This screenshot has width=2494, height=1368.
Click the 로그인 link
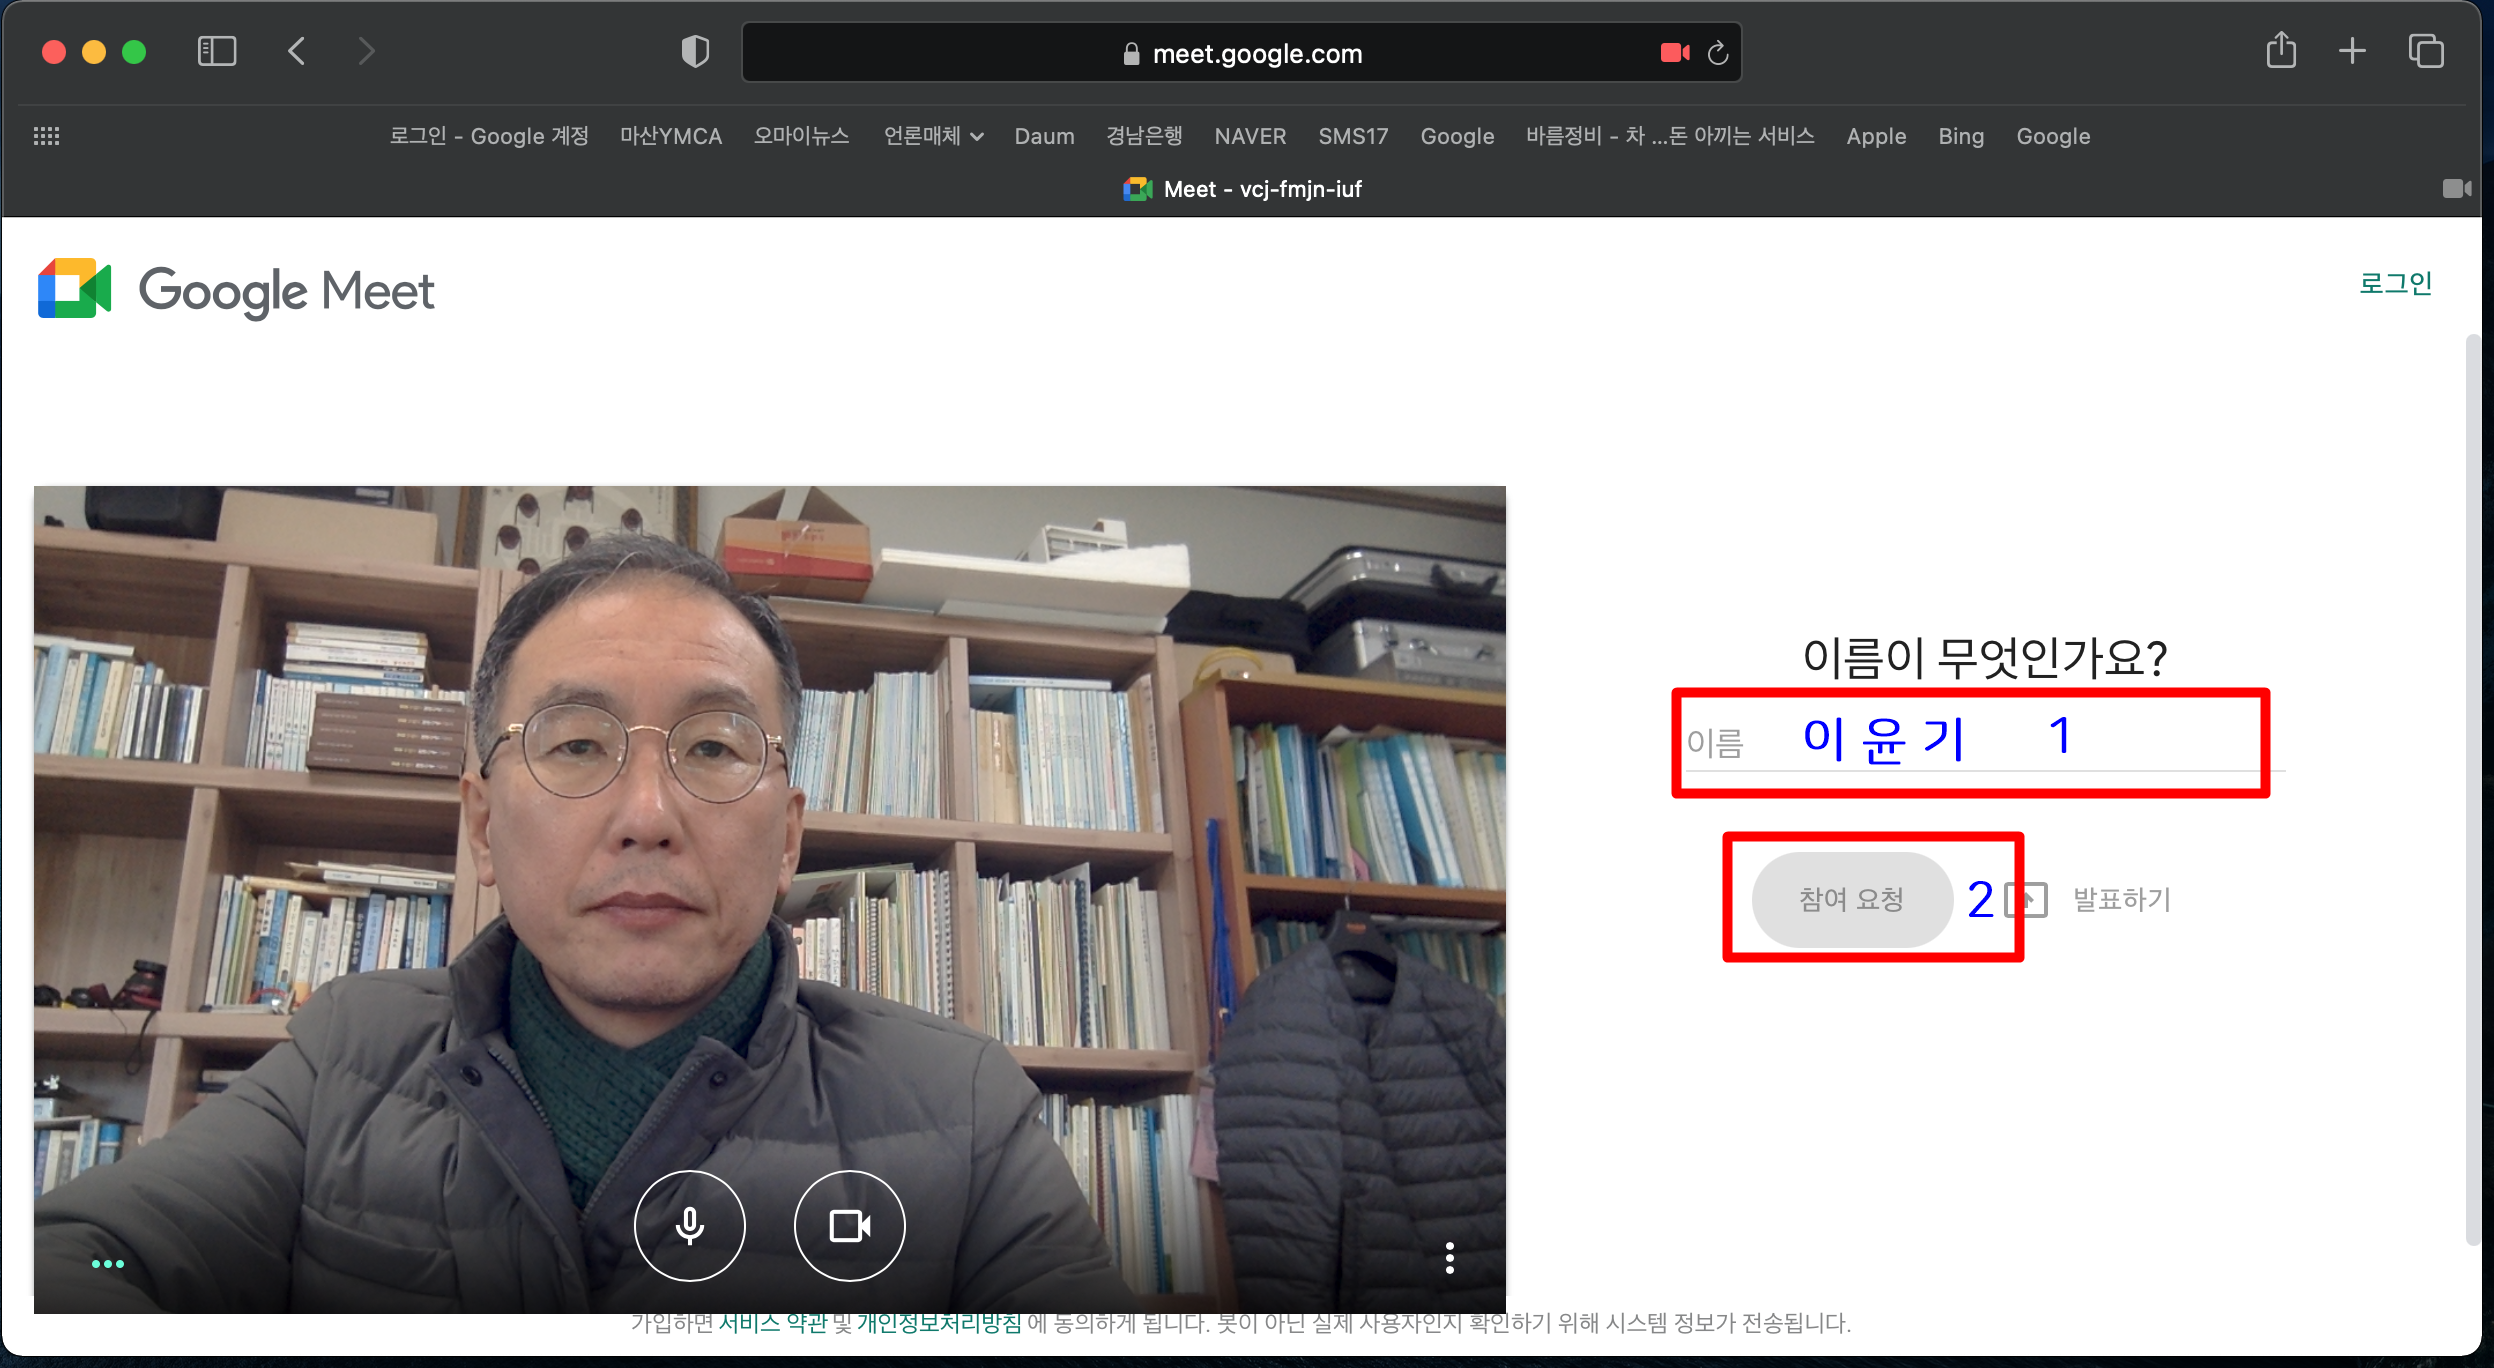tap(2395, 283)
